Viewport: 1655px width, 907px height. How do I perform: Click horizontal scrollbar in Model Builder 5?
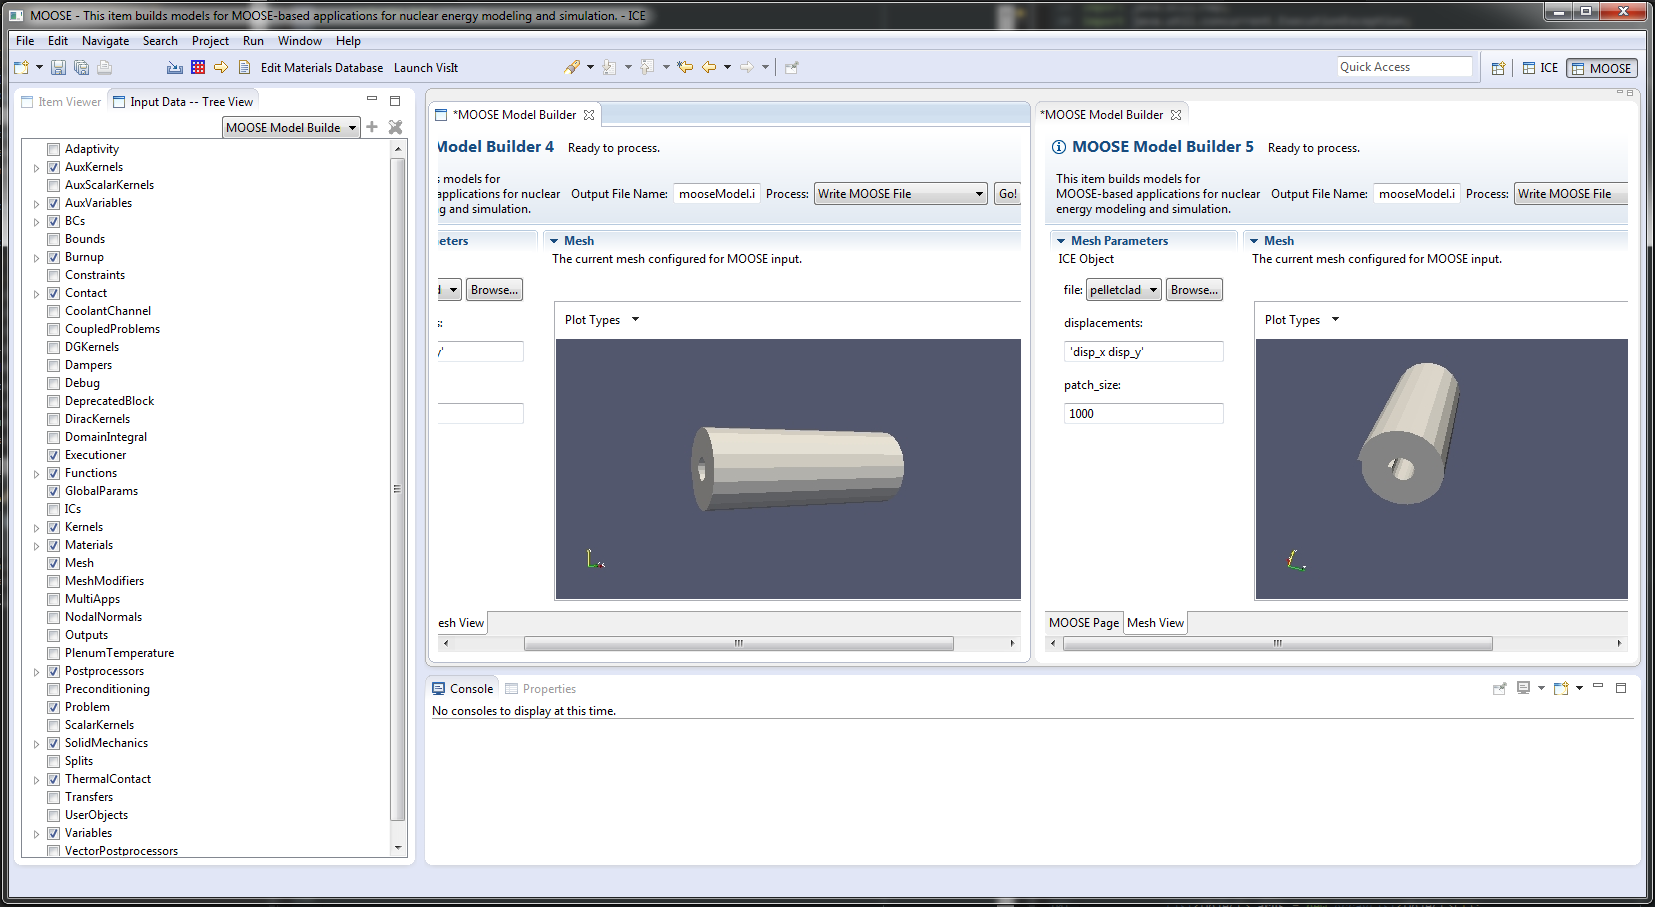tap(1278, 644)
